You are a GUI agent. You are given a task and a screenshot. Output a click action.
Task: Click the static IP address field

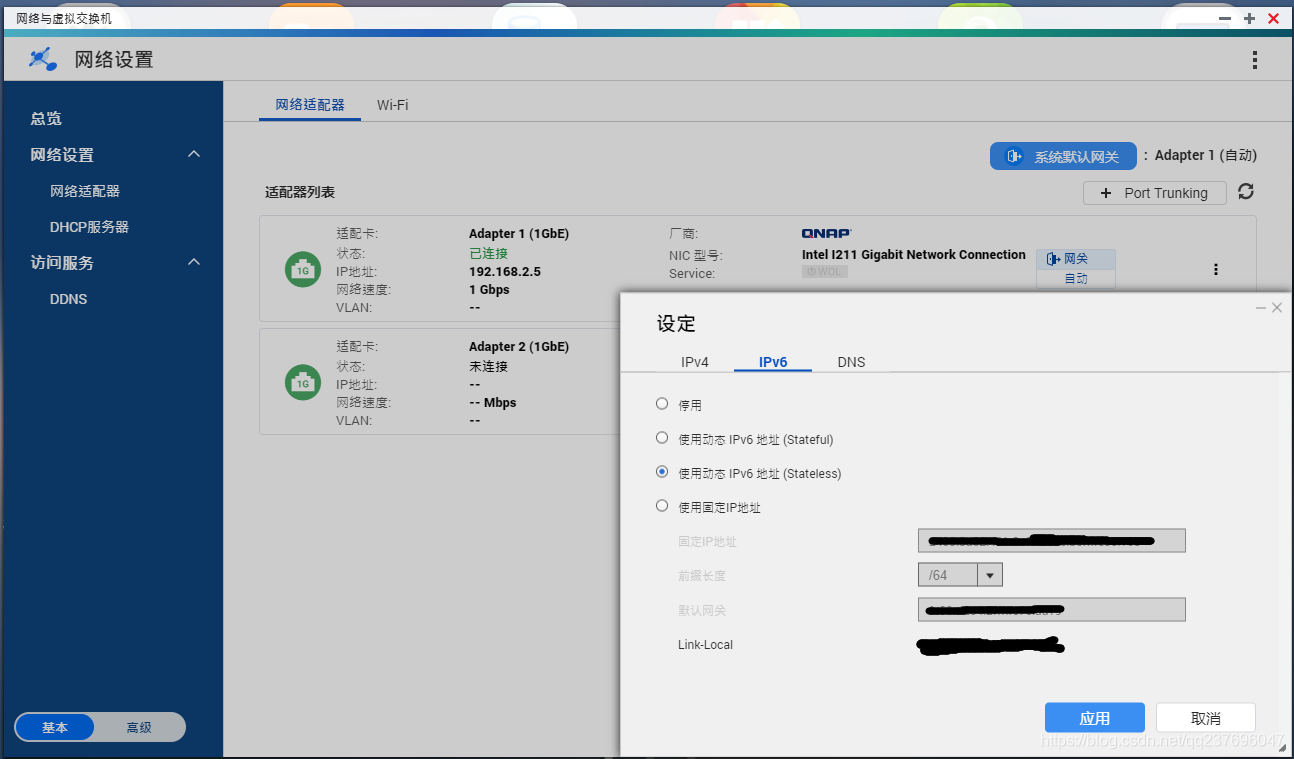click(x=1052, y=541)
